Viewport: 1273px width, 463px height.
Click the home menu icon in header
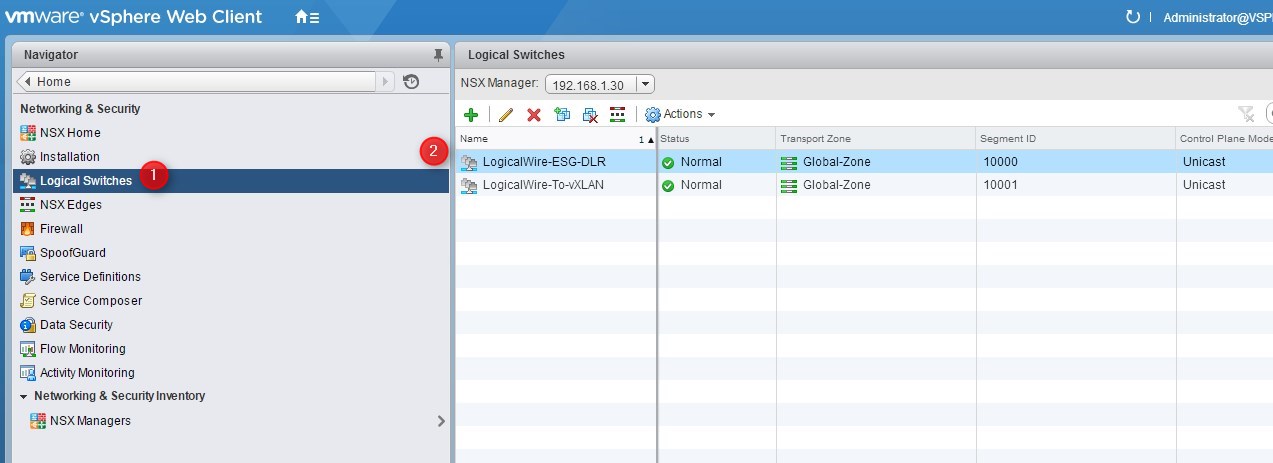pos(307,17)
